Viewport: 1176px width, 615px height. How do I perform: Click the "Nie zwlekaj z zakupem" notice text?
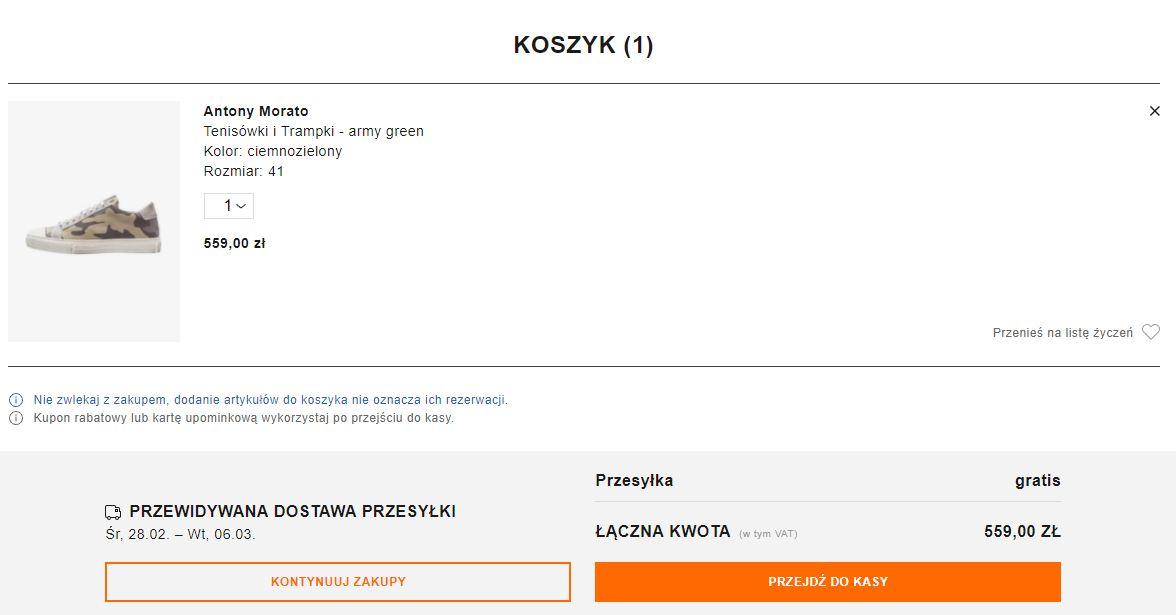click(x=270, y=400)
